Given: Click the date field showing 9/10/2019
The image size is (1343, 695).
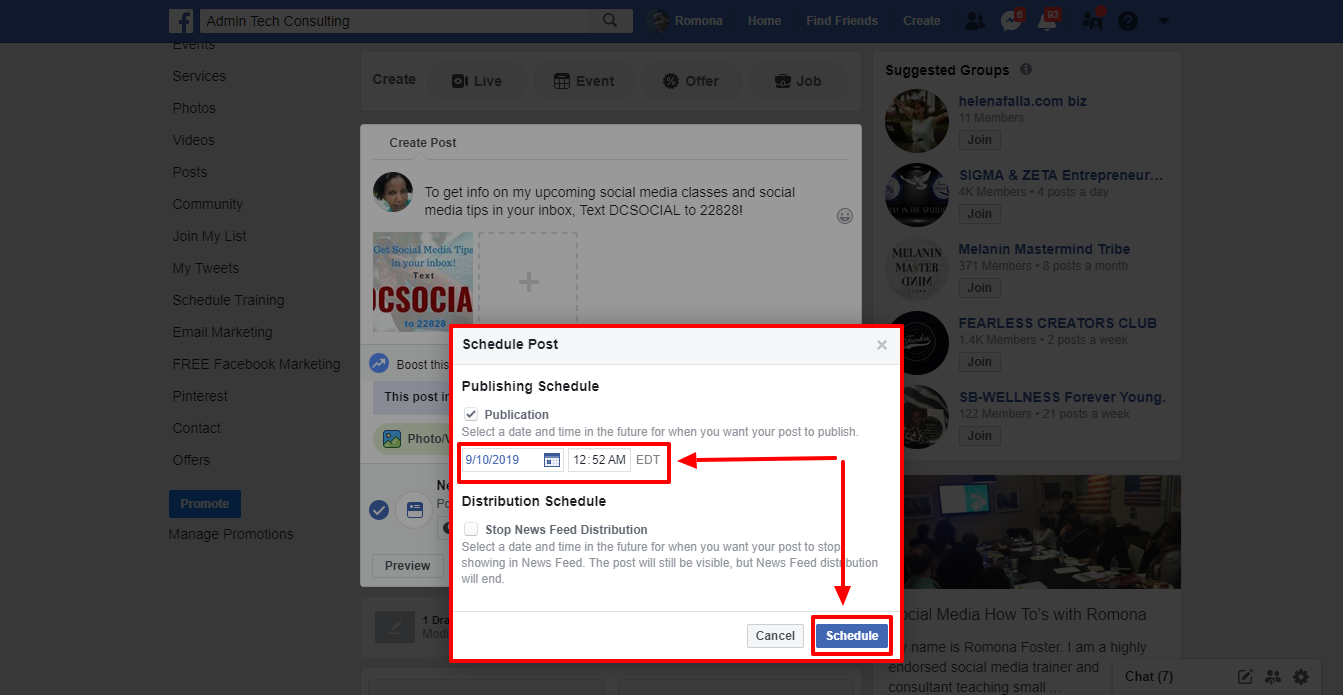Looking at the screenshot, I should click(x=512, y=460).
